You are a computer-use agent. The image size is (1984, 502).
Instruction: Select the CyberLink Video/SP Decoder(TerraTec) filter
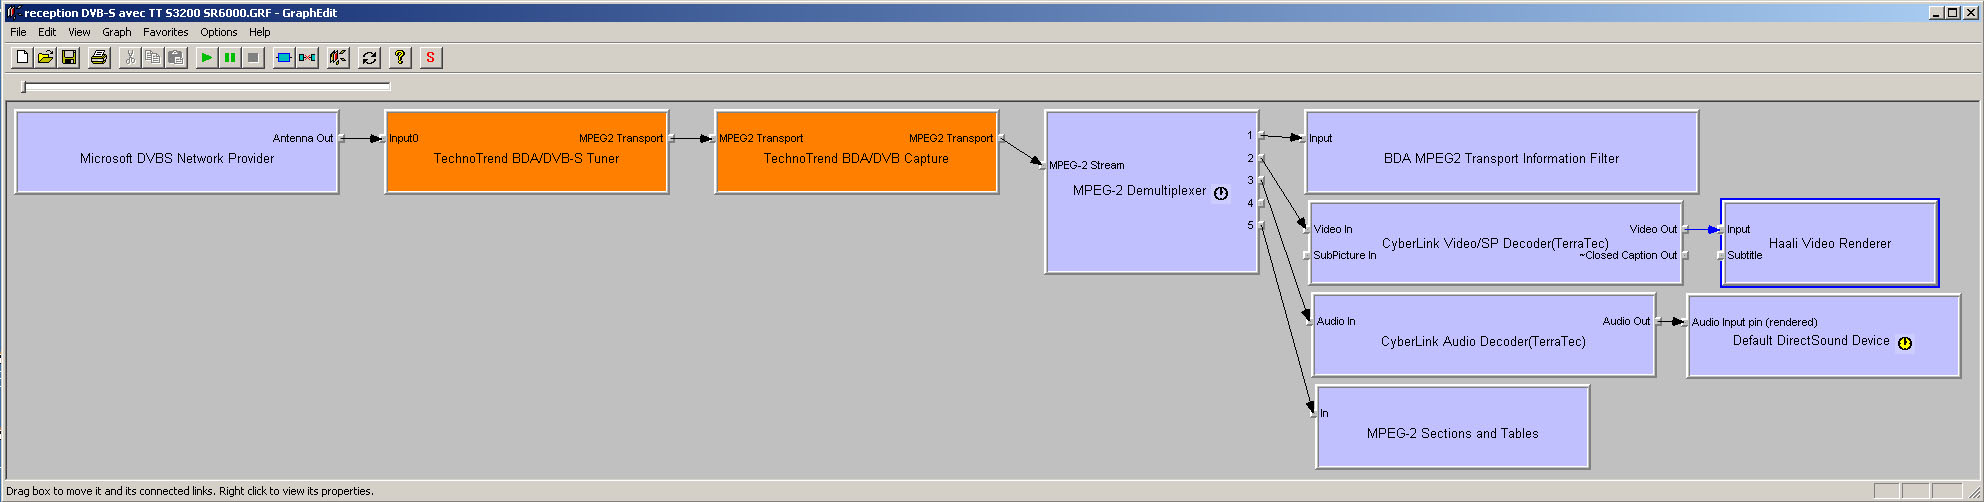click(1496, 243)
